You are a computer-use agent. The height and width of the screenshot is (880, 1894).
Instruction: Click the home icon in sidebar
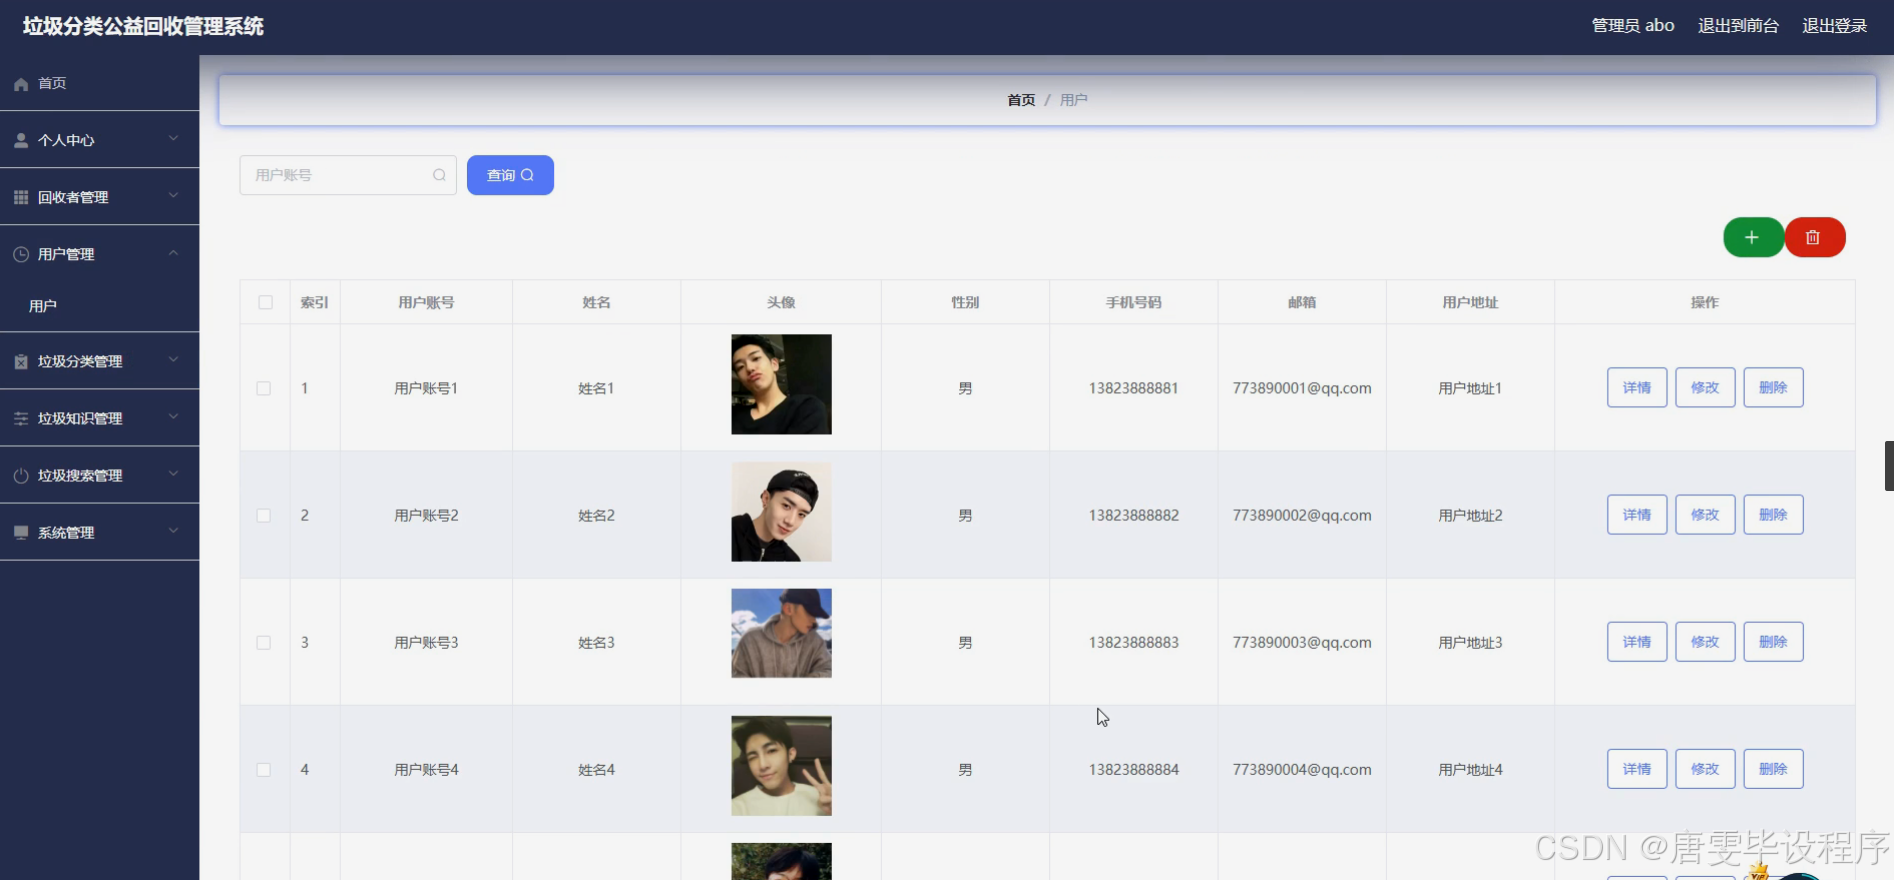[21, 84]
